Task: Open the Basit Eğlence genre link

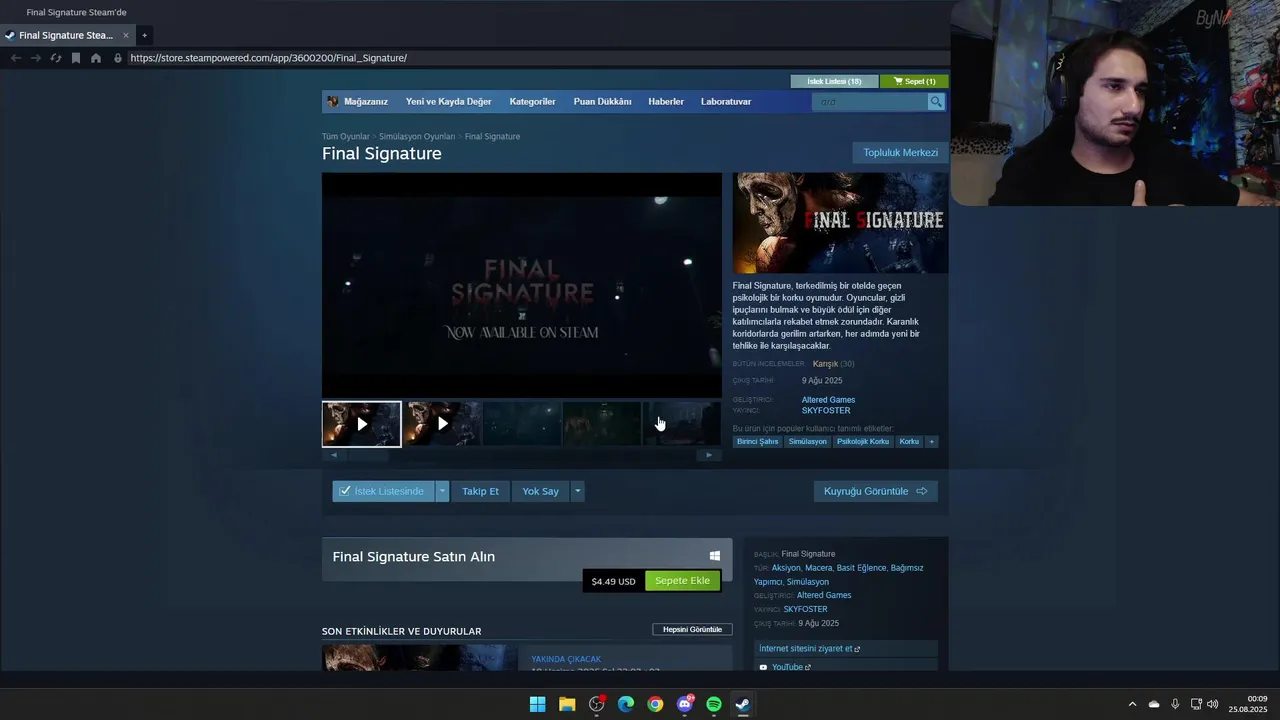Action: [x=861, y=568]
